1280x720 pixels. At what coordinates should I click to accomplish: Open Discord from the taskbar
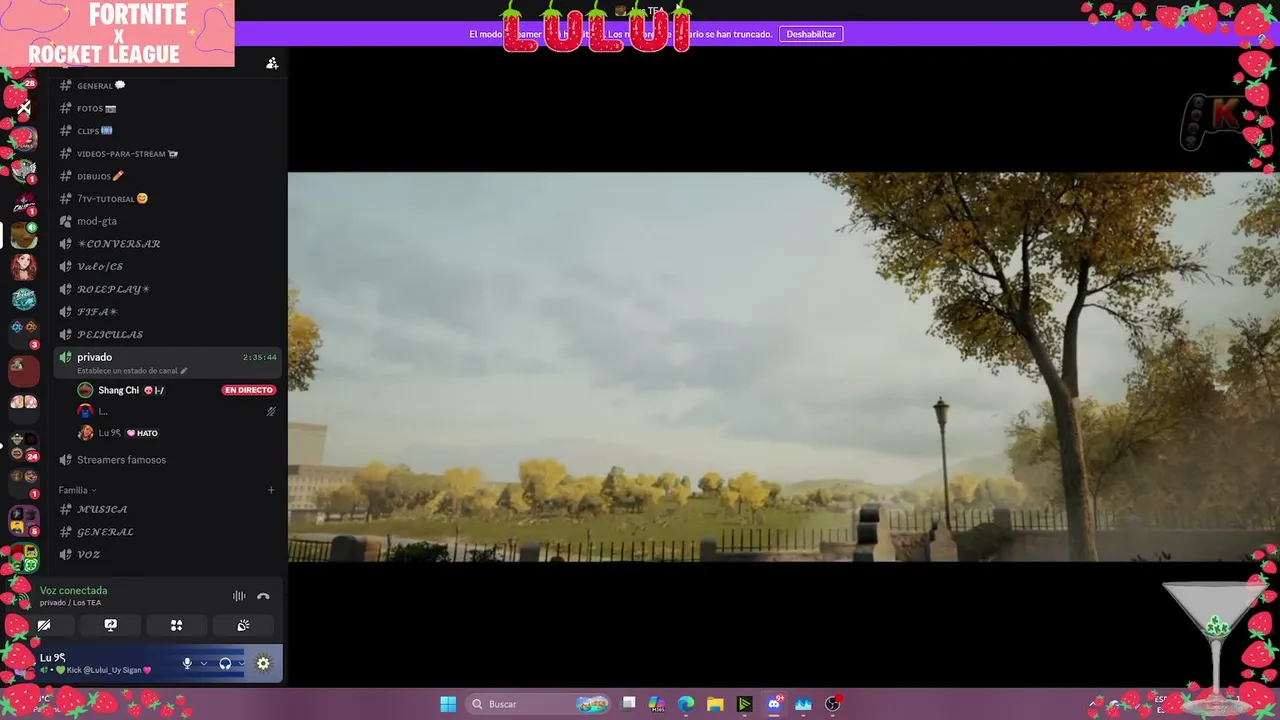(x=774, y=704)
